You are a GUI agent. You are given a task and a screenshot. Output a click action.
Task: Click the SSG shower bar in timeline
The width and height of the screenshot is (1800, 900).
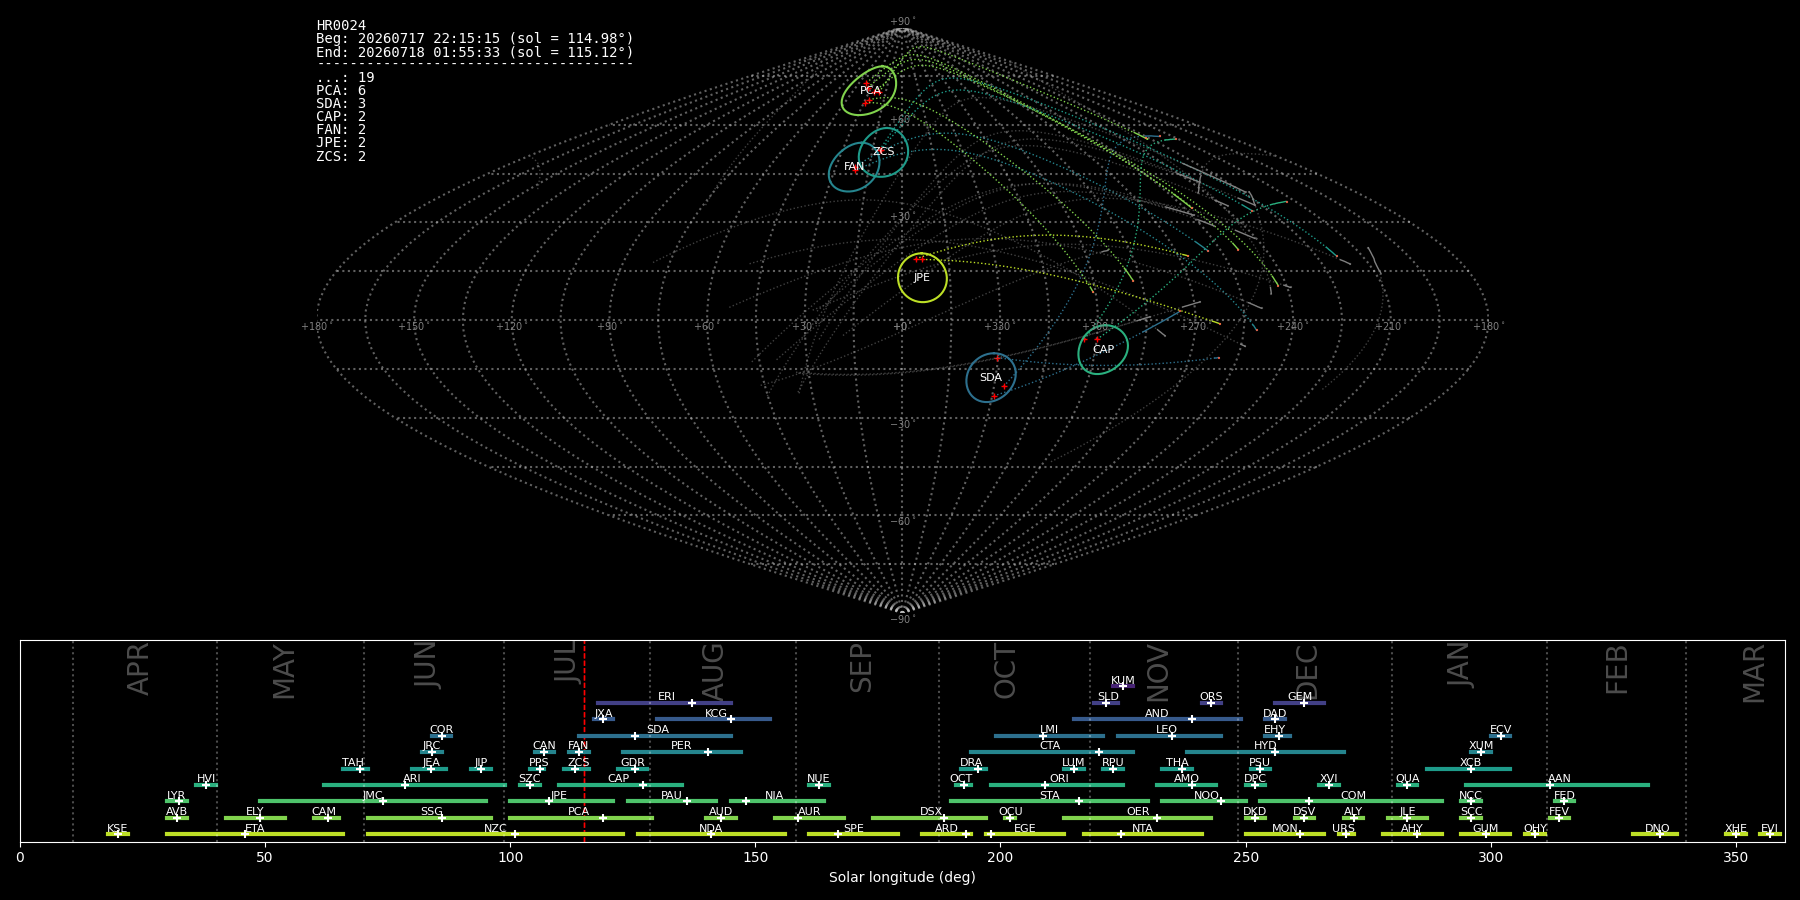pyautogui.click(x=429, y=818)
